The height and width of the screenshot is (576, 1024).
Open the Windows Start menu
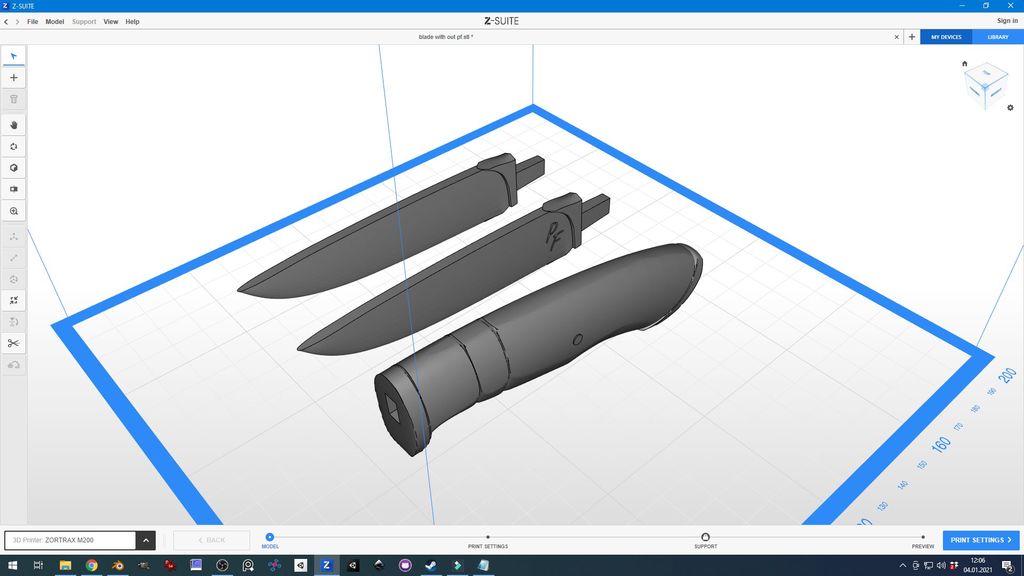pyautogui.click(x=12, y=565)
